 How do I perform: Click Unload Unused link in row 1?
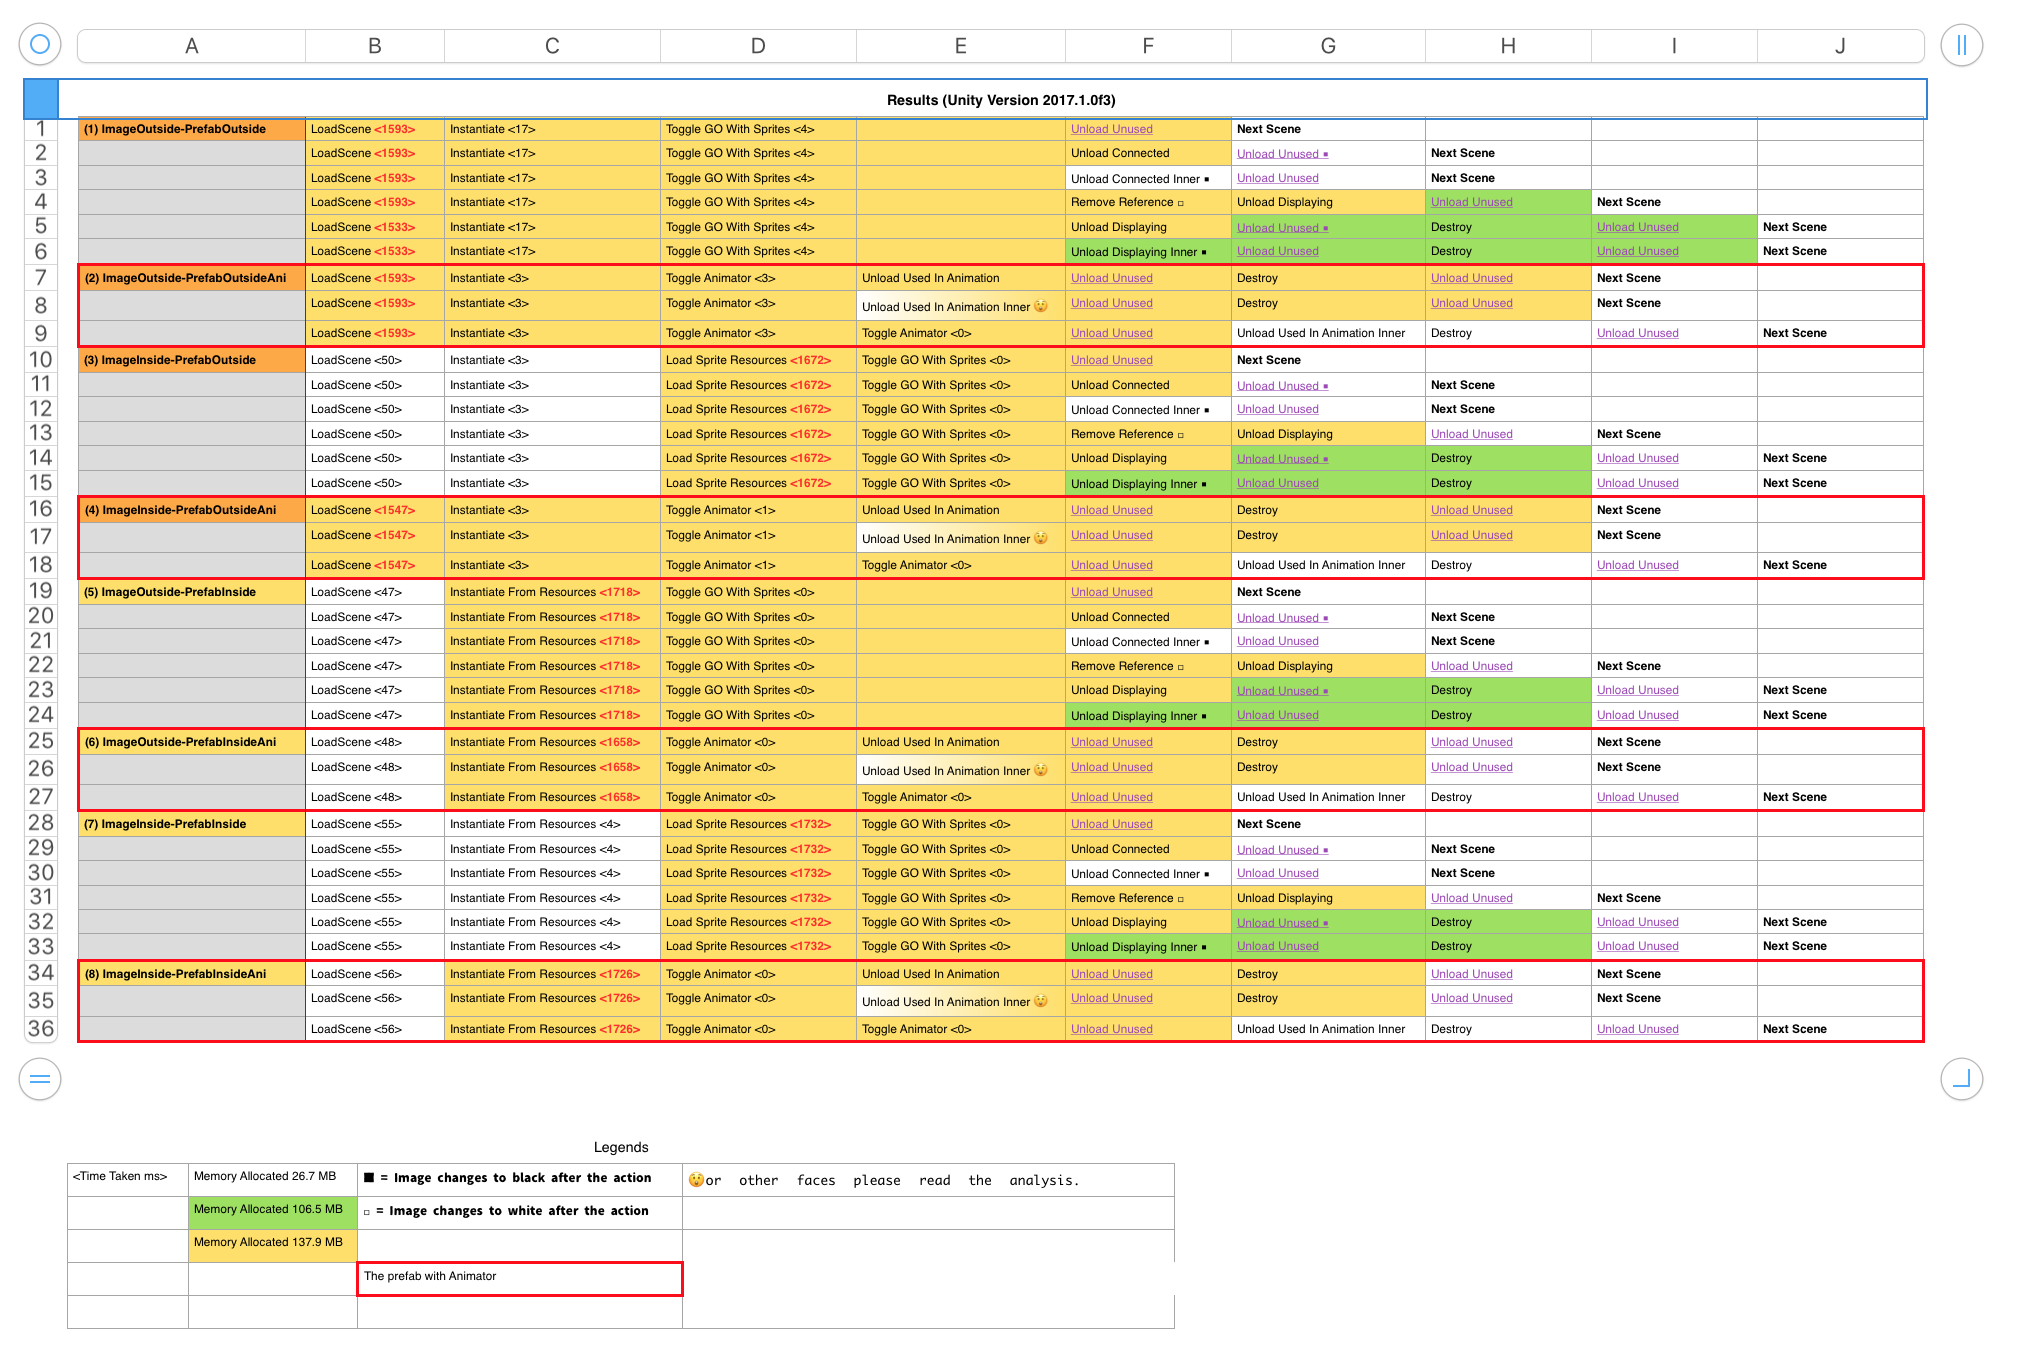tap(1111, 129)
